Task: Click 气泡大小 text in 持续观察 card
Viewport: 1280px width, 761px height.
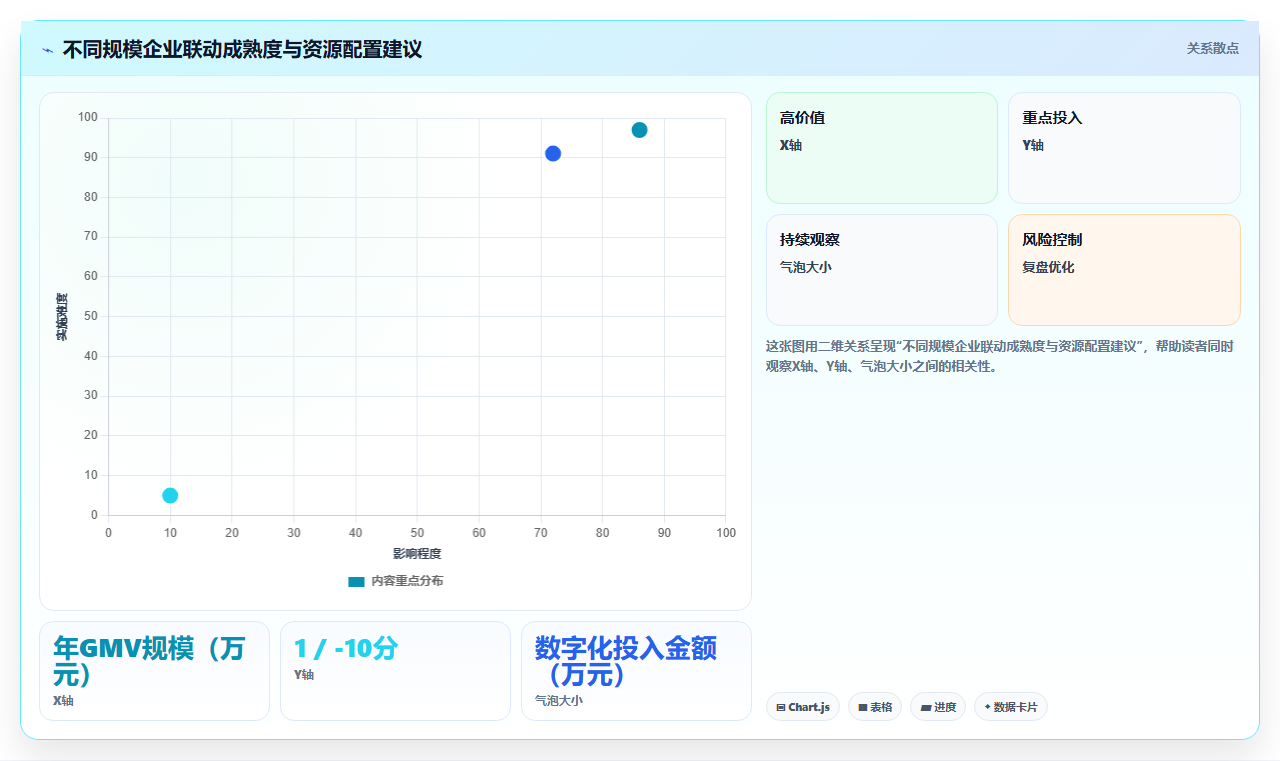Action: pyautogui.click(x=806, y=267)
